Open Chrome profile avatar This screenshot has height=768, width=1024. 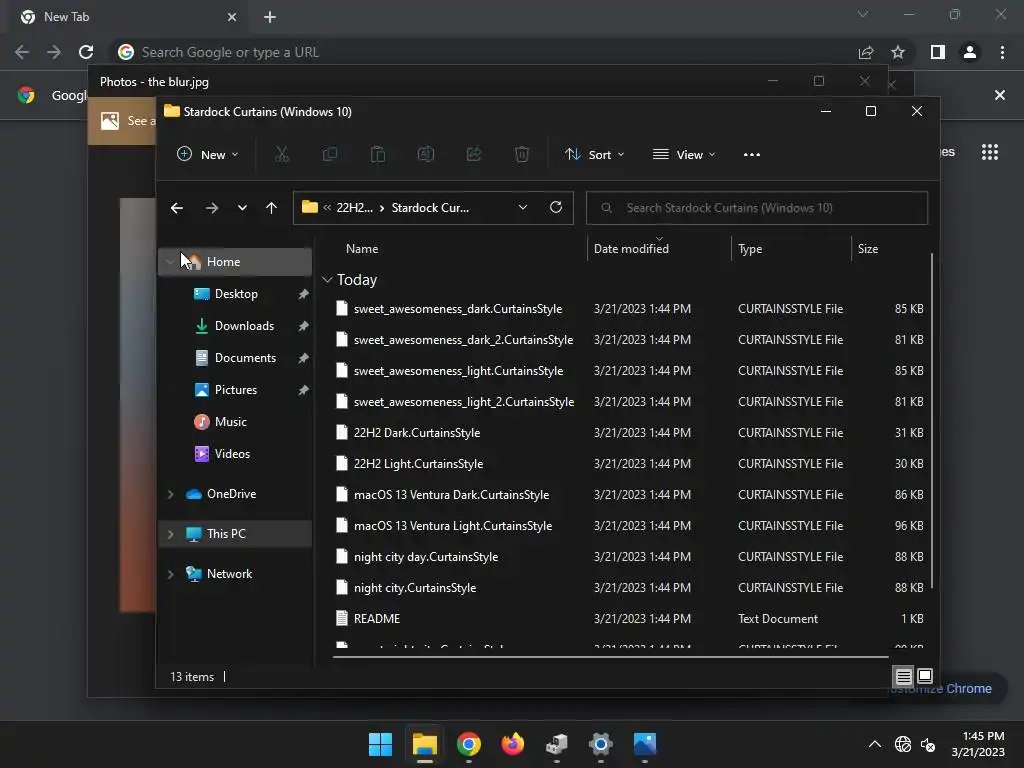970,52
